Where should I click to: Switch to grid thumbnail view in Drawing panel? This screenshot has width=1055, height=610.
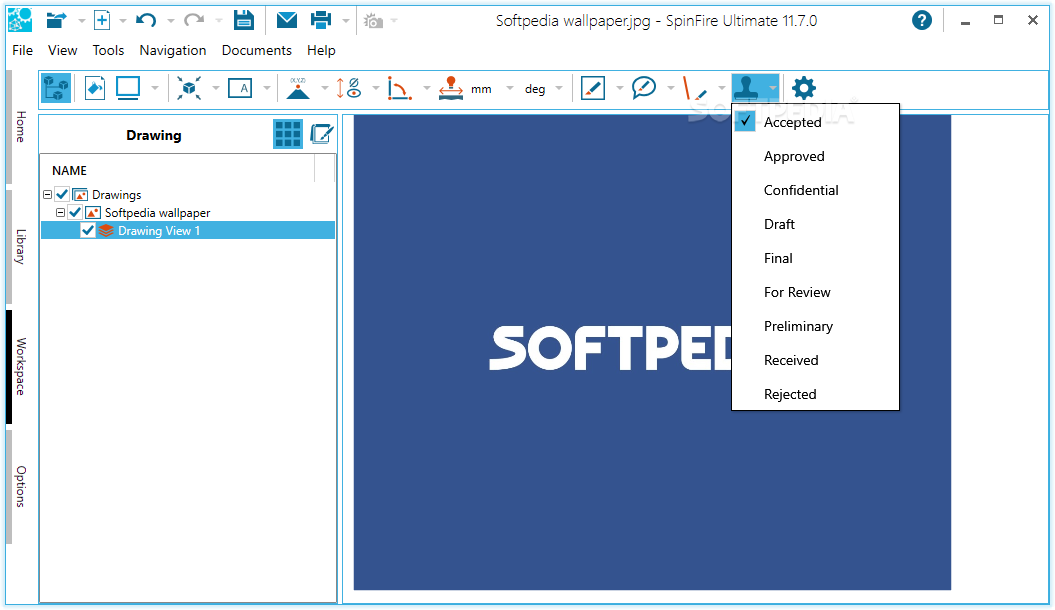(288, 135)
